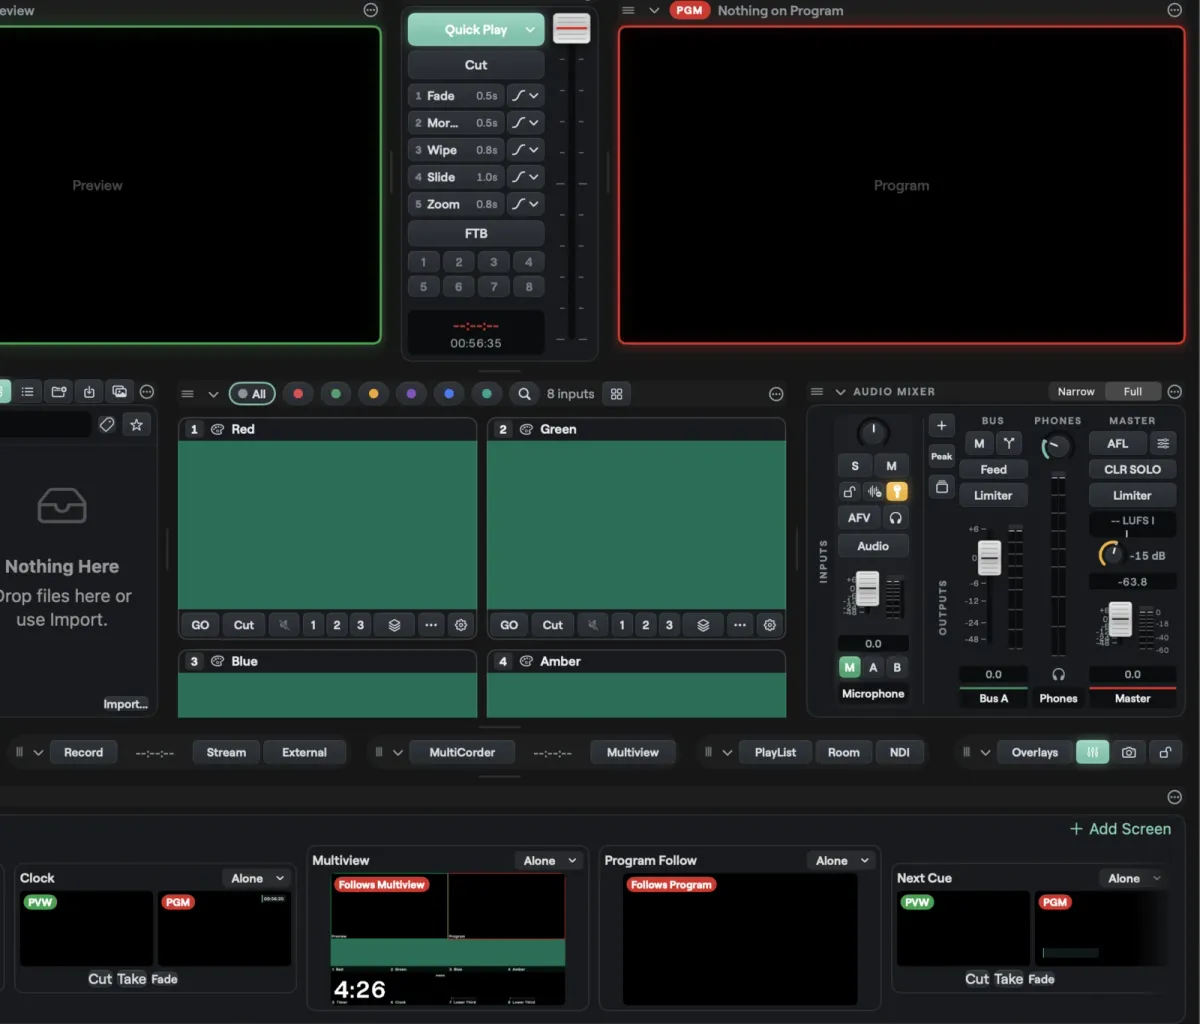Screen dimensions: 1200x1024
Task: Click the GO button on Red input
Action: click(200, 625)
